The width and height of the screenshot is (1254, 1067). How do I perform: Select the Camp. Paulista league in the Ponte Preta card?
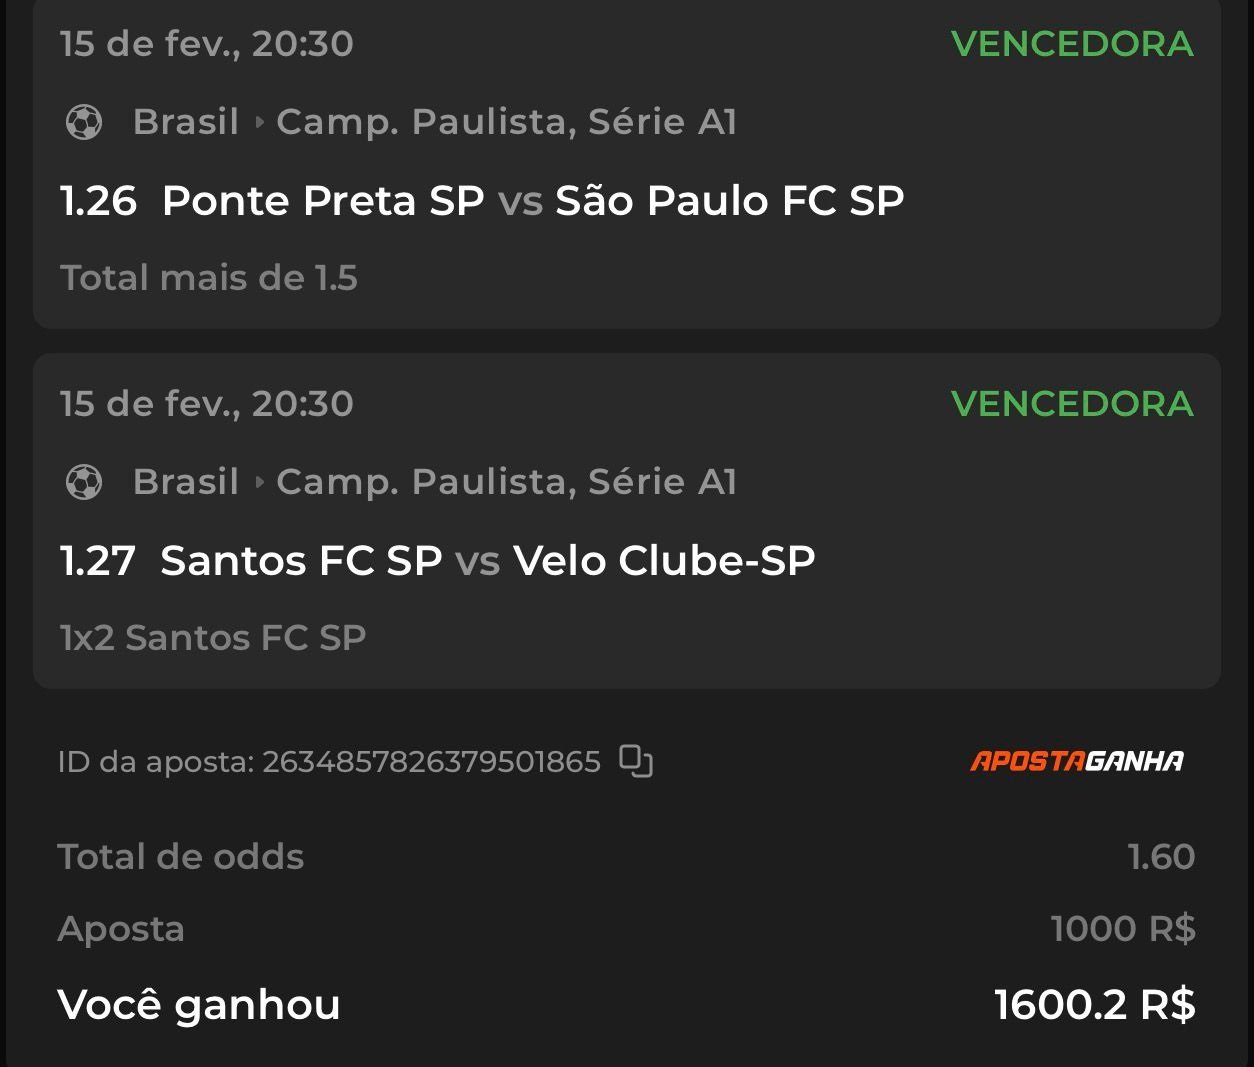[x=506, y=122]
